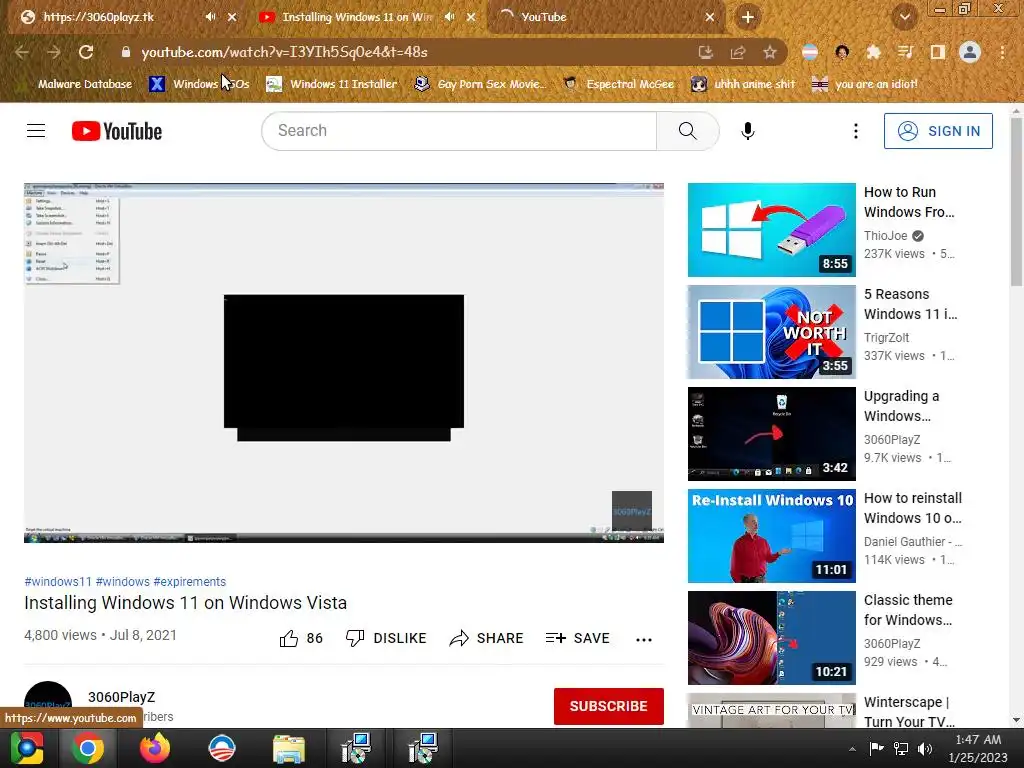Reload the page in Chrome
Screen dimensions: 1024x768
[x=86, y=52]
